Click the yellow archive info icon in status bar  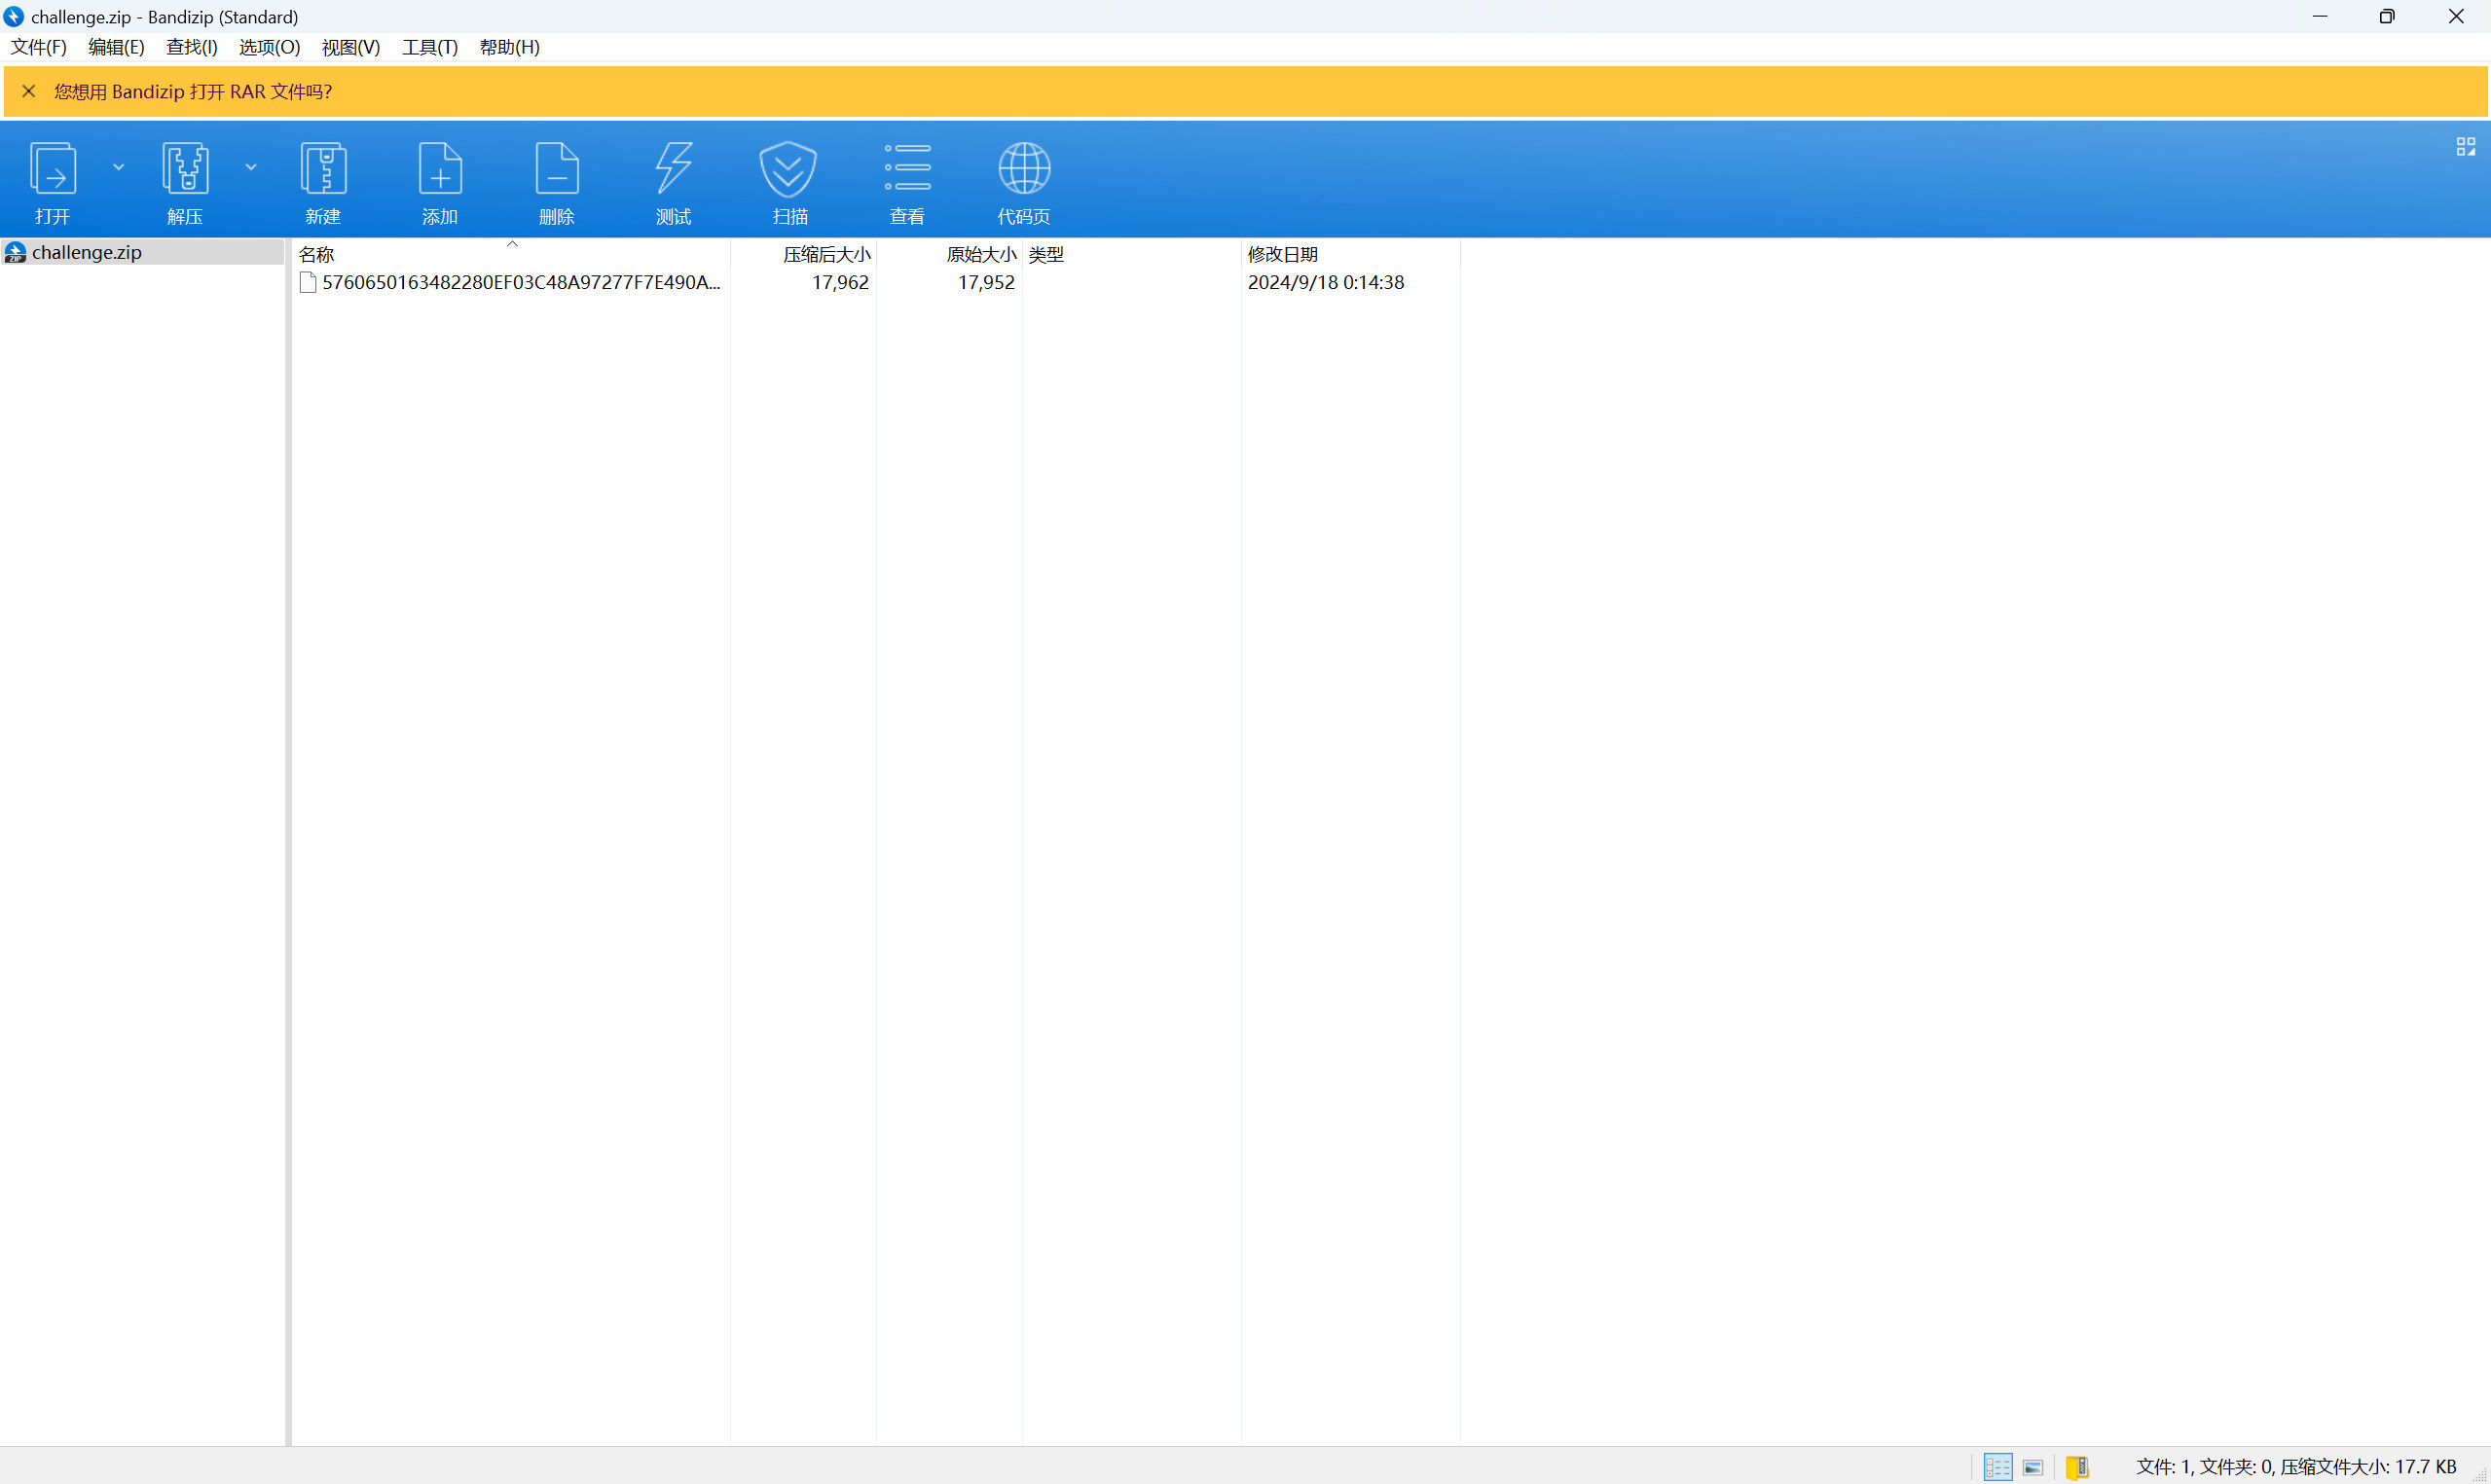[x=2078, y=1467]
